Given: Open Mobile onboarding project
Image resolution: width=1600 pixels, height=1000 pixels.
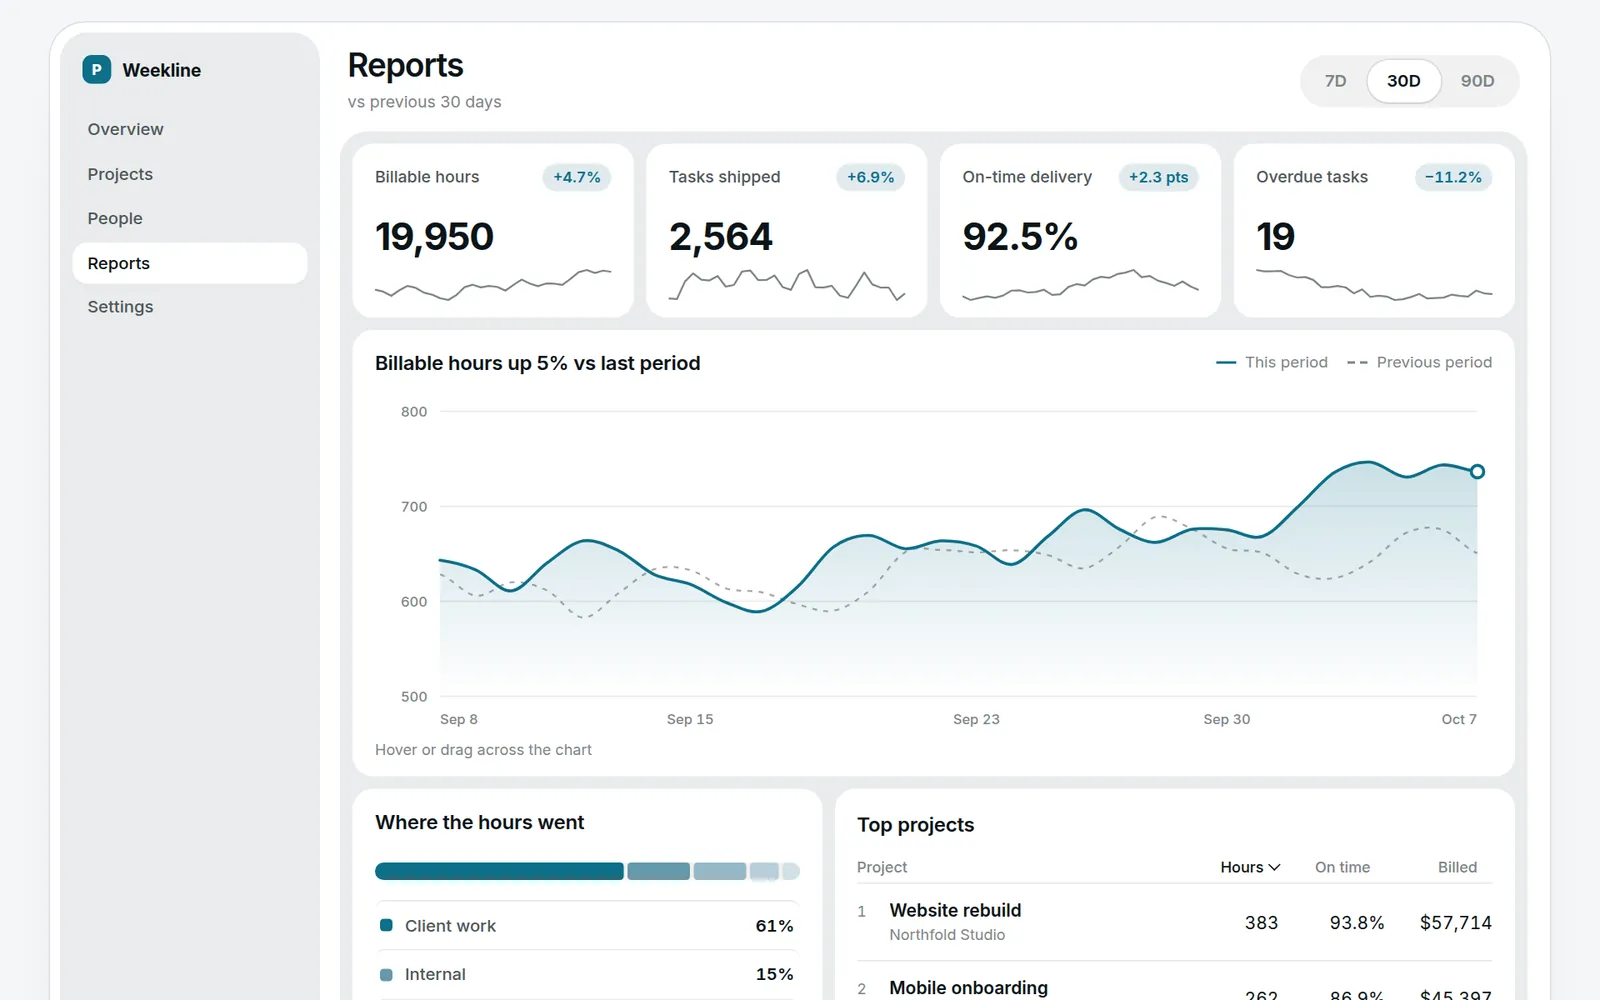Looking at the screenshot, I should pyautogui.click(x=968, y=988).
